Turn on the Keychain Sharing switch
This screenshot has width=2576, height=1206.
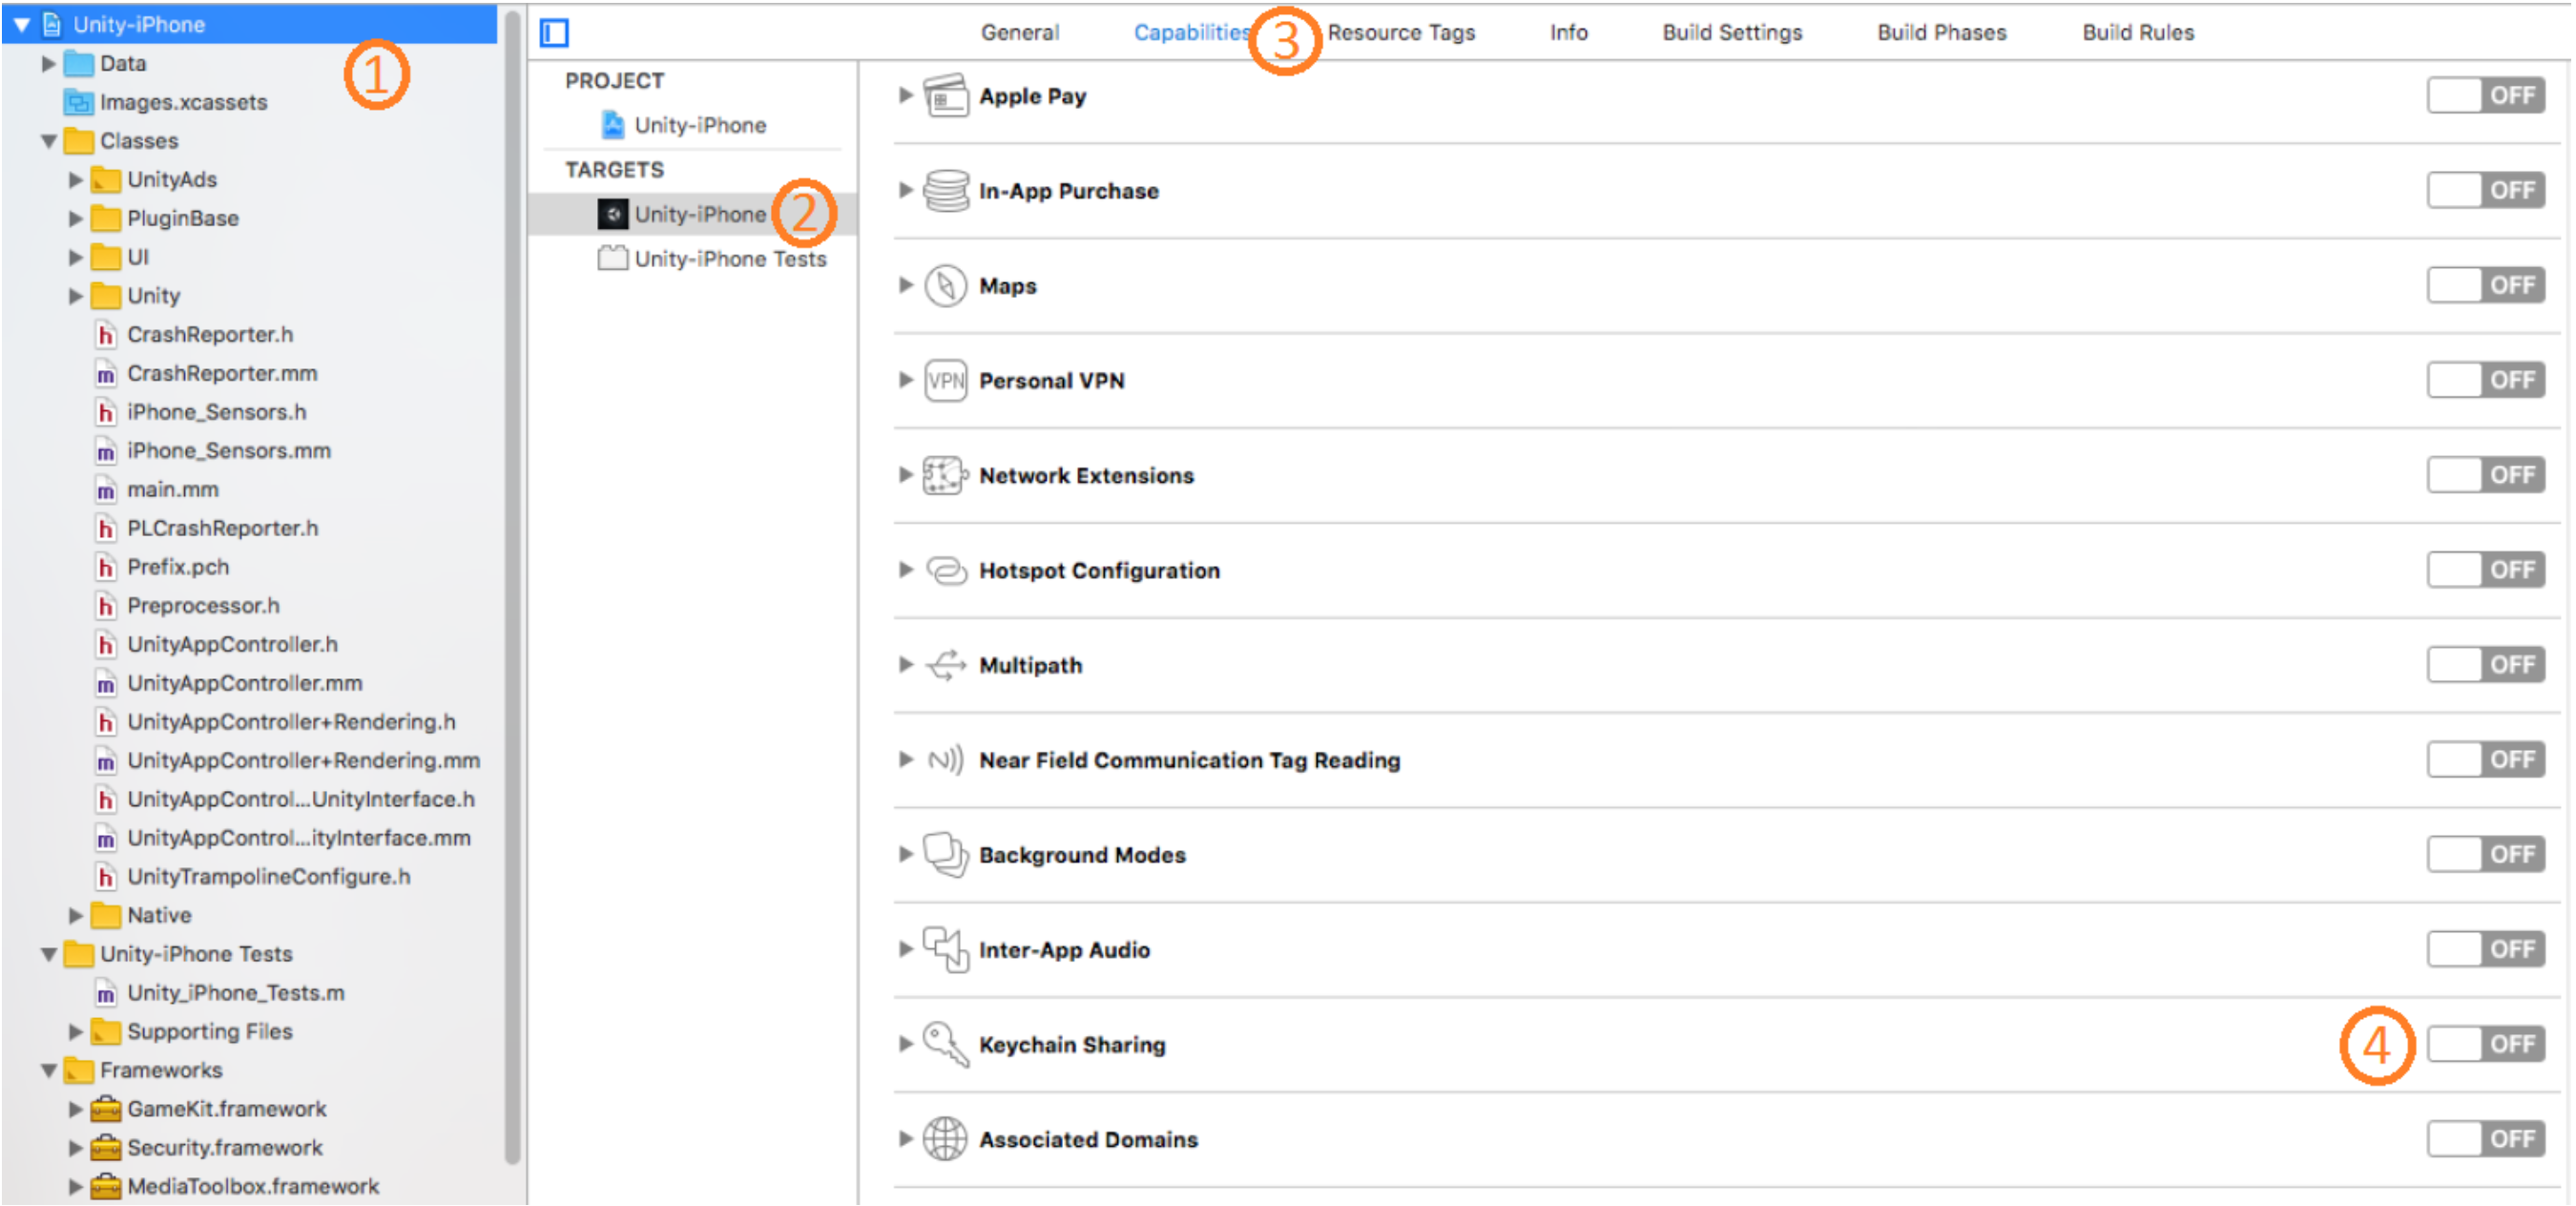[x=2486, y=1044]
